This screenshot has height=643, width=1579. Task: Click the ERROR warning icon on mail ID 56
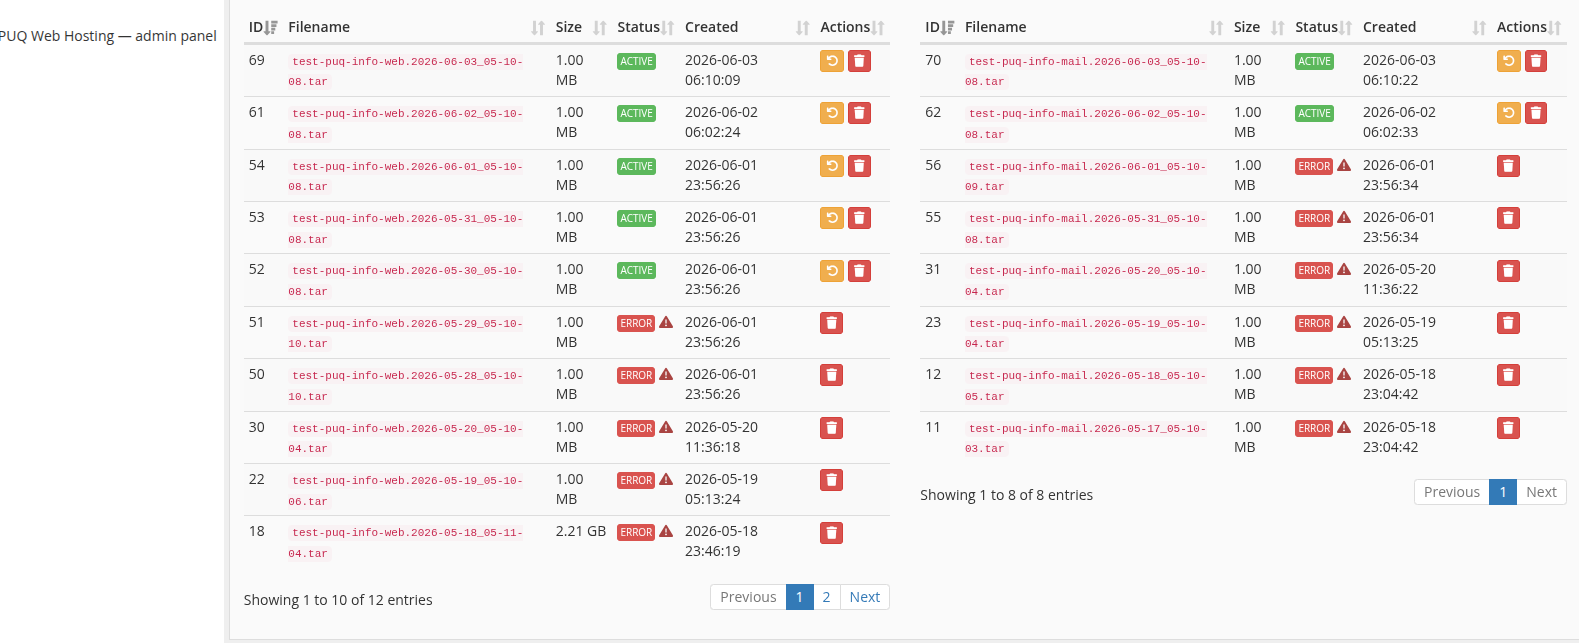pos(1344,165)
